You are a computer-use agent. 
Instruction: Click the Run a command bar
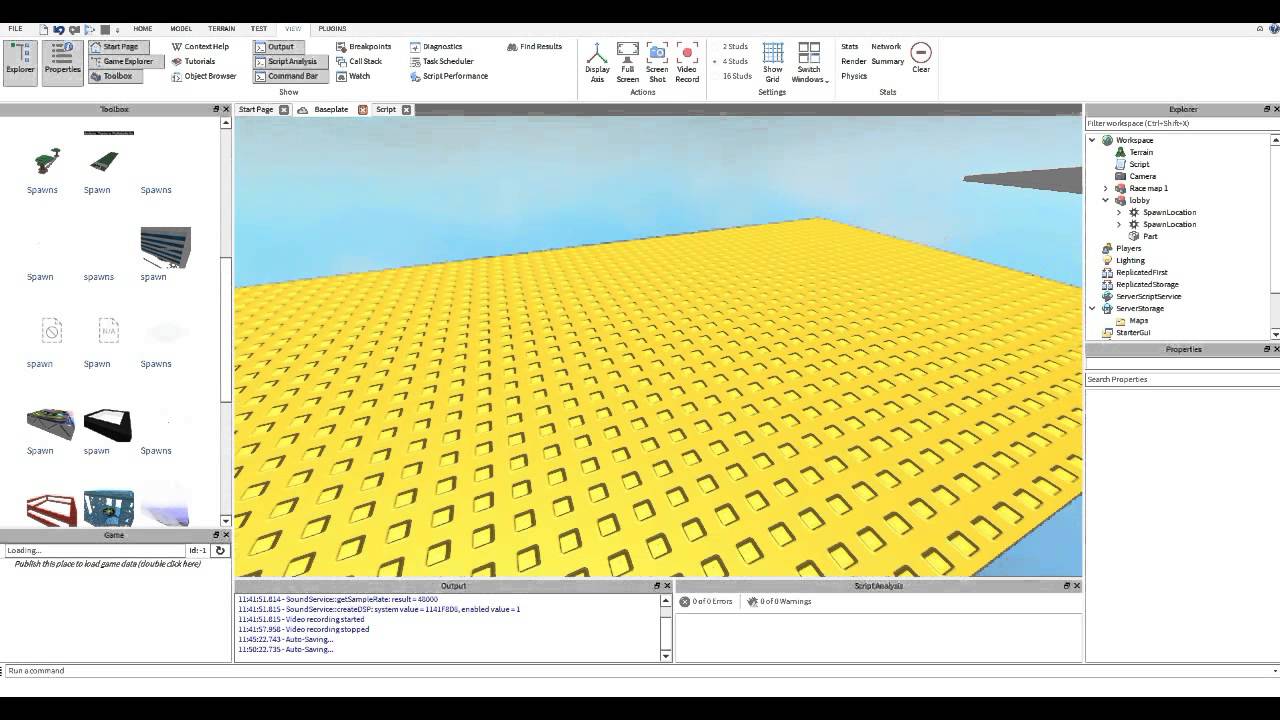point(640,670)
